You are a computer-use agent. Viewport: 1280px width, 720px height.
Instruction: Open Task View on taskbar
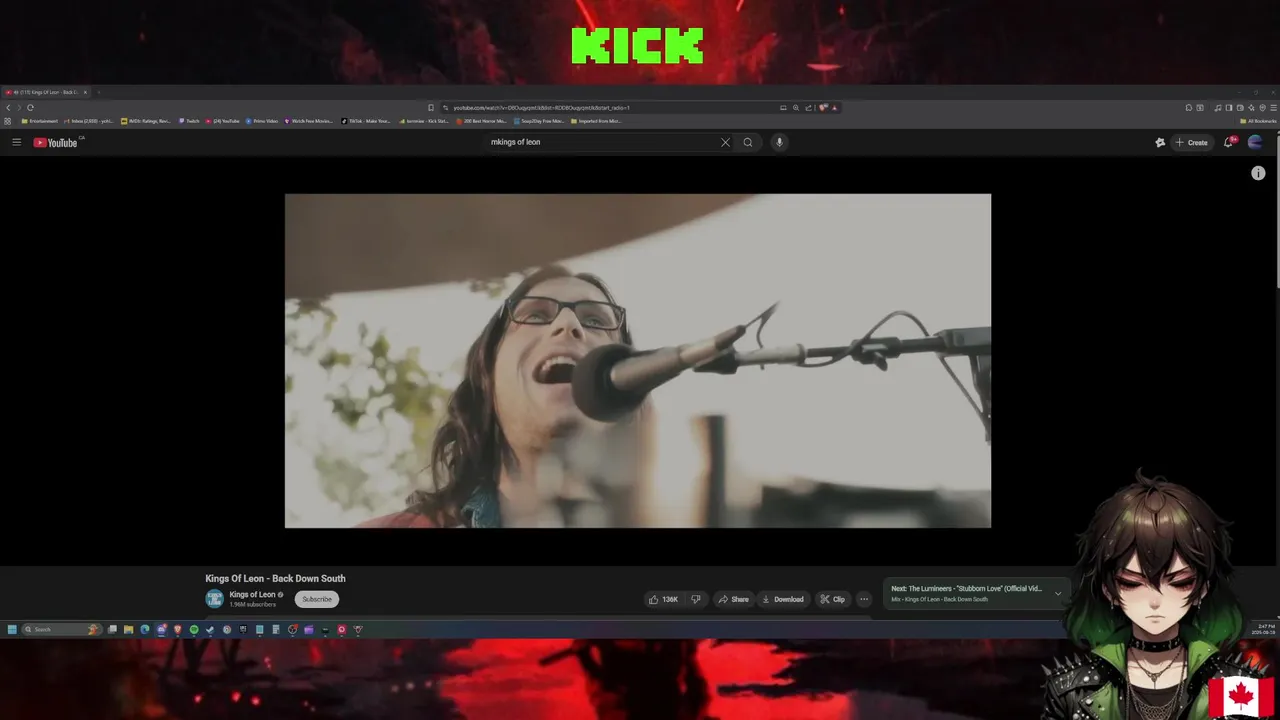coord(112,629)
